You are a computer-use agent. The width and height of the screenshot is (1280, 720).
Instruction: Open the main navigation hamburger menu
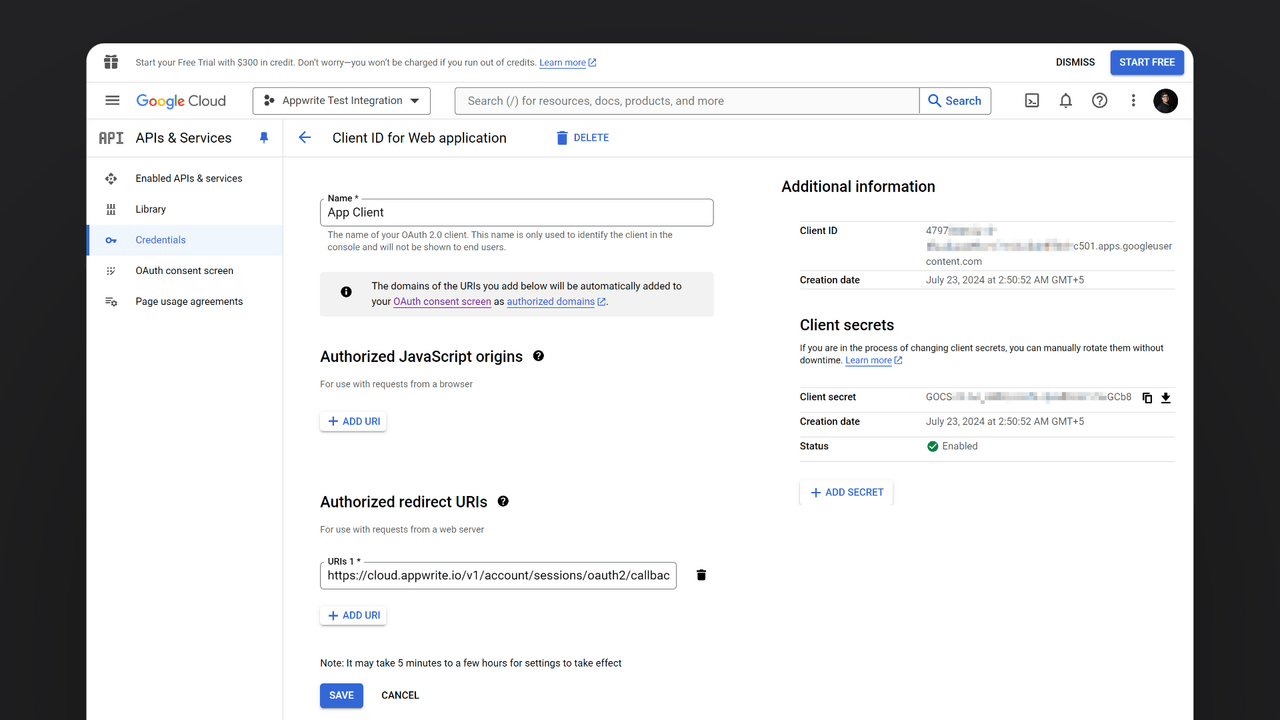click(112, 100)
